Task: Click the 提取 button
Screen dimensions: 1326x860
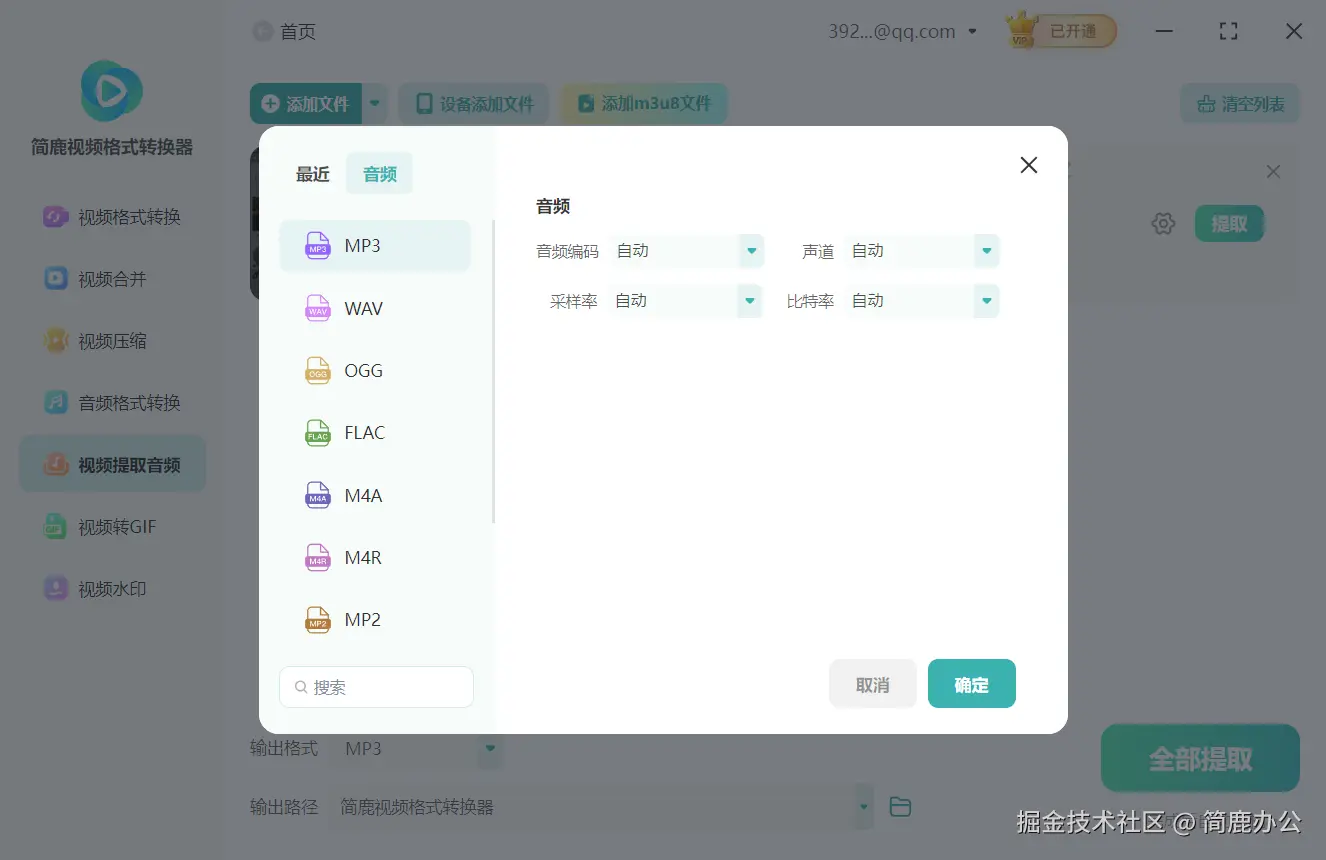Action: point(1229,224)
